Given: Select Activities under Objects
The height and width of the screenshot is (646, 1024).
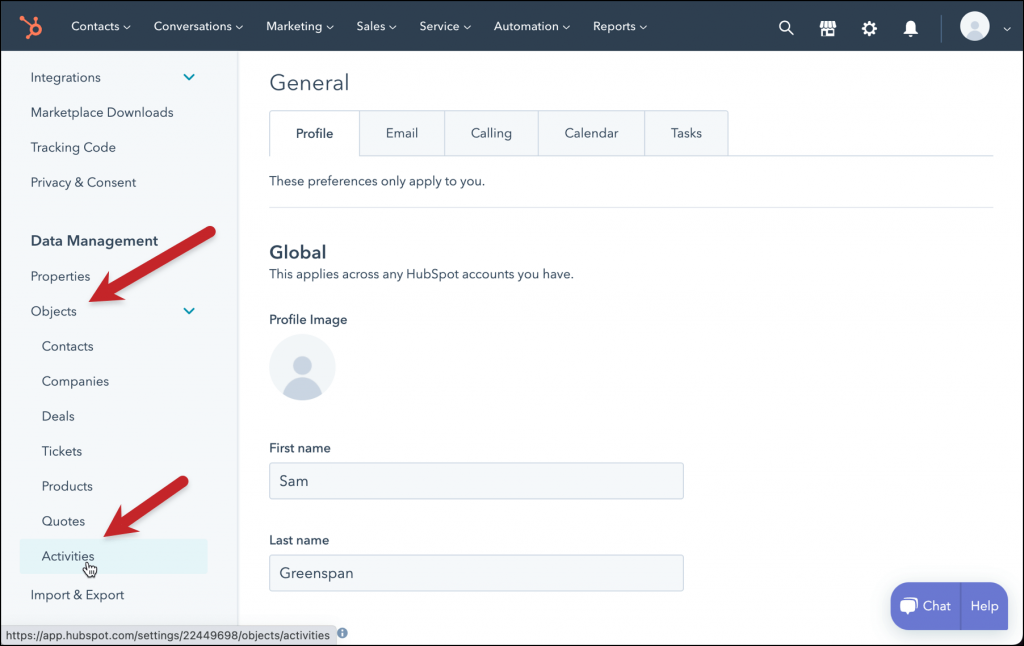Looking at the screenshot, I should [68, 556].
